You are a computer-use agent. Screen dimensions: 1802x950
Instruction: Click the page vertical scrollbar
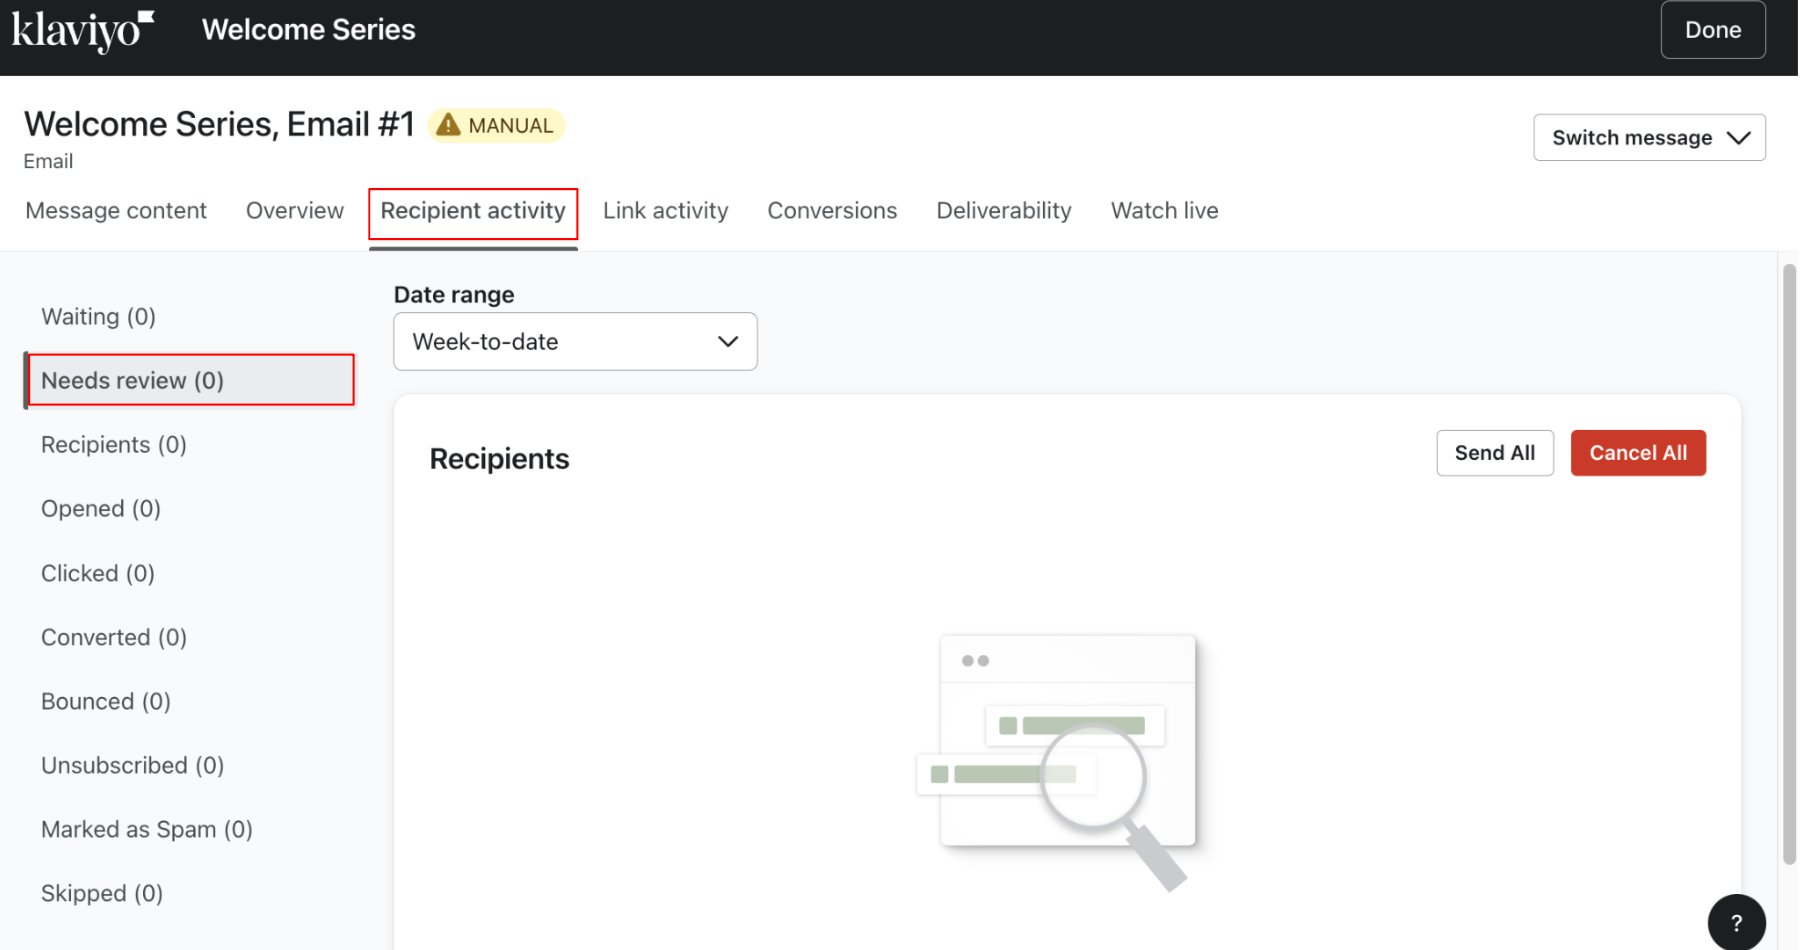[x=1789, y=565]
